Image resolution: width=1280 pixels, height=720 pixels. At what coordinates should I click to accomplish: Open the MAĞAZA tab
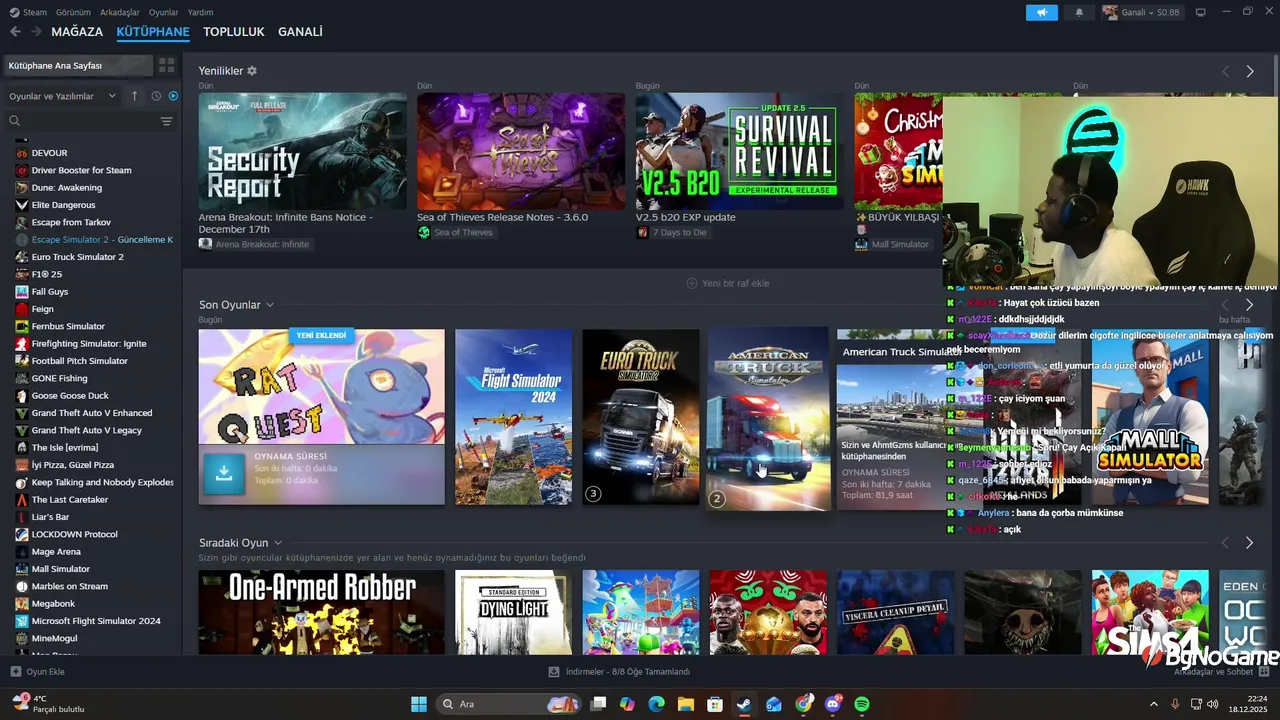click(x=77, y=32)
